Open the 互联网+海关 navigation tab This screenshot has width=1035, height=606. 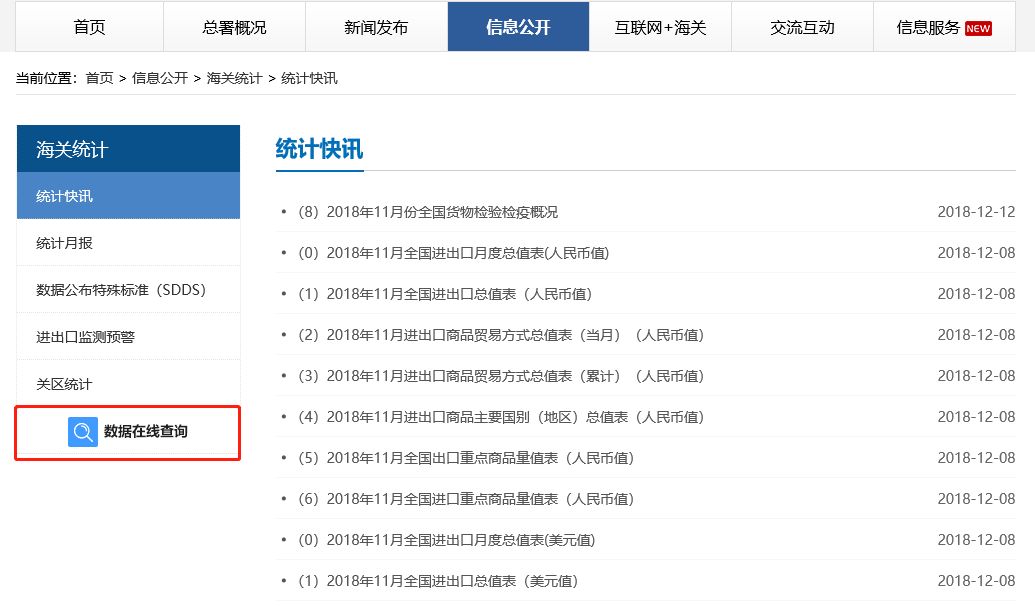coord(660,28)
